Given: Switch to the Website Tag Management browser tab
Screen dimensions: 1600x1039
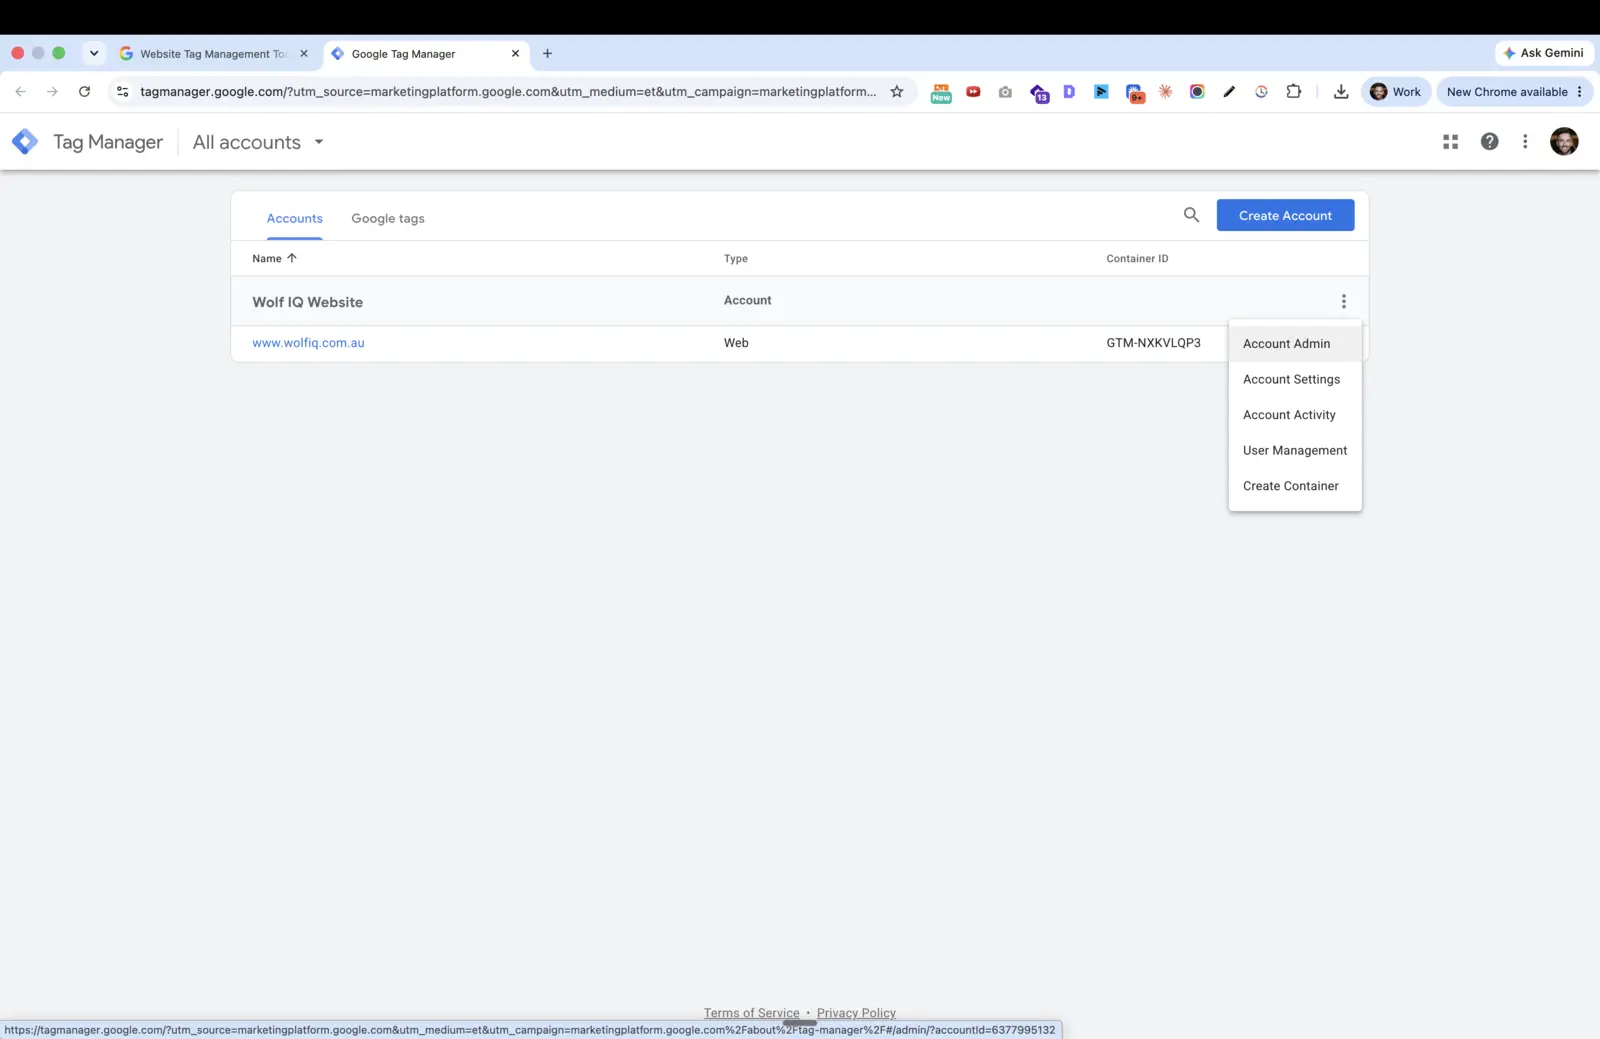Looking at the screenshot, I should pos(213,54).
